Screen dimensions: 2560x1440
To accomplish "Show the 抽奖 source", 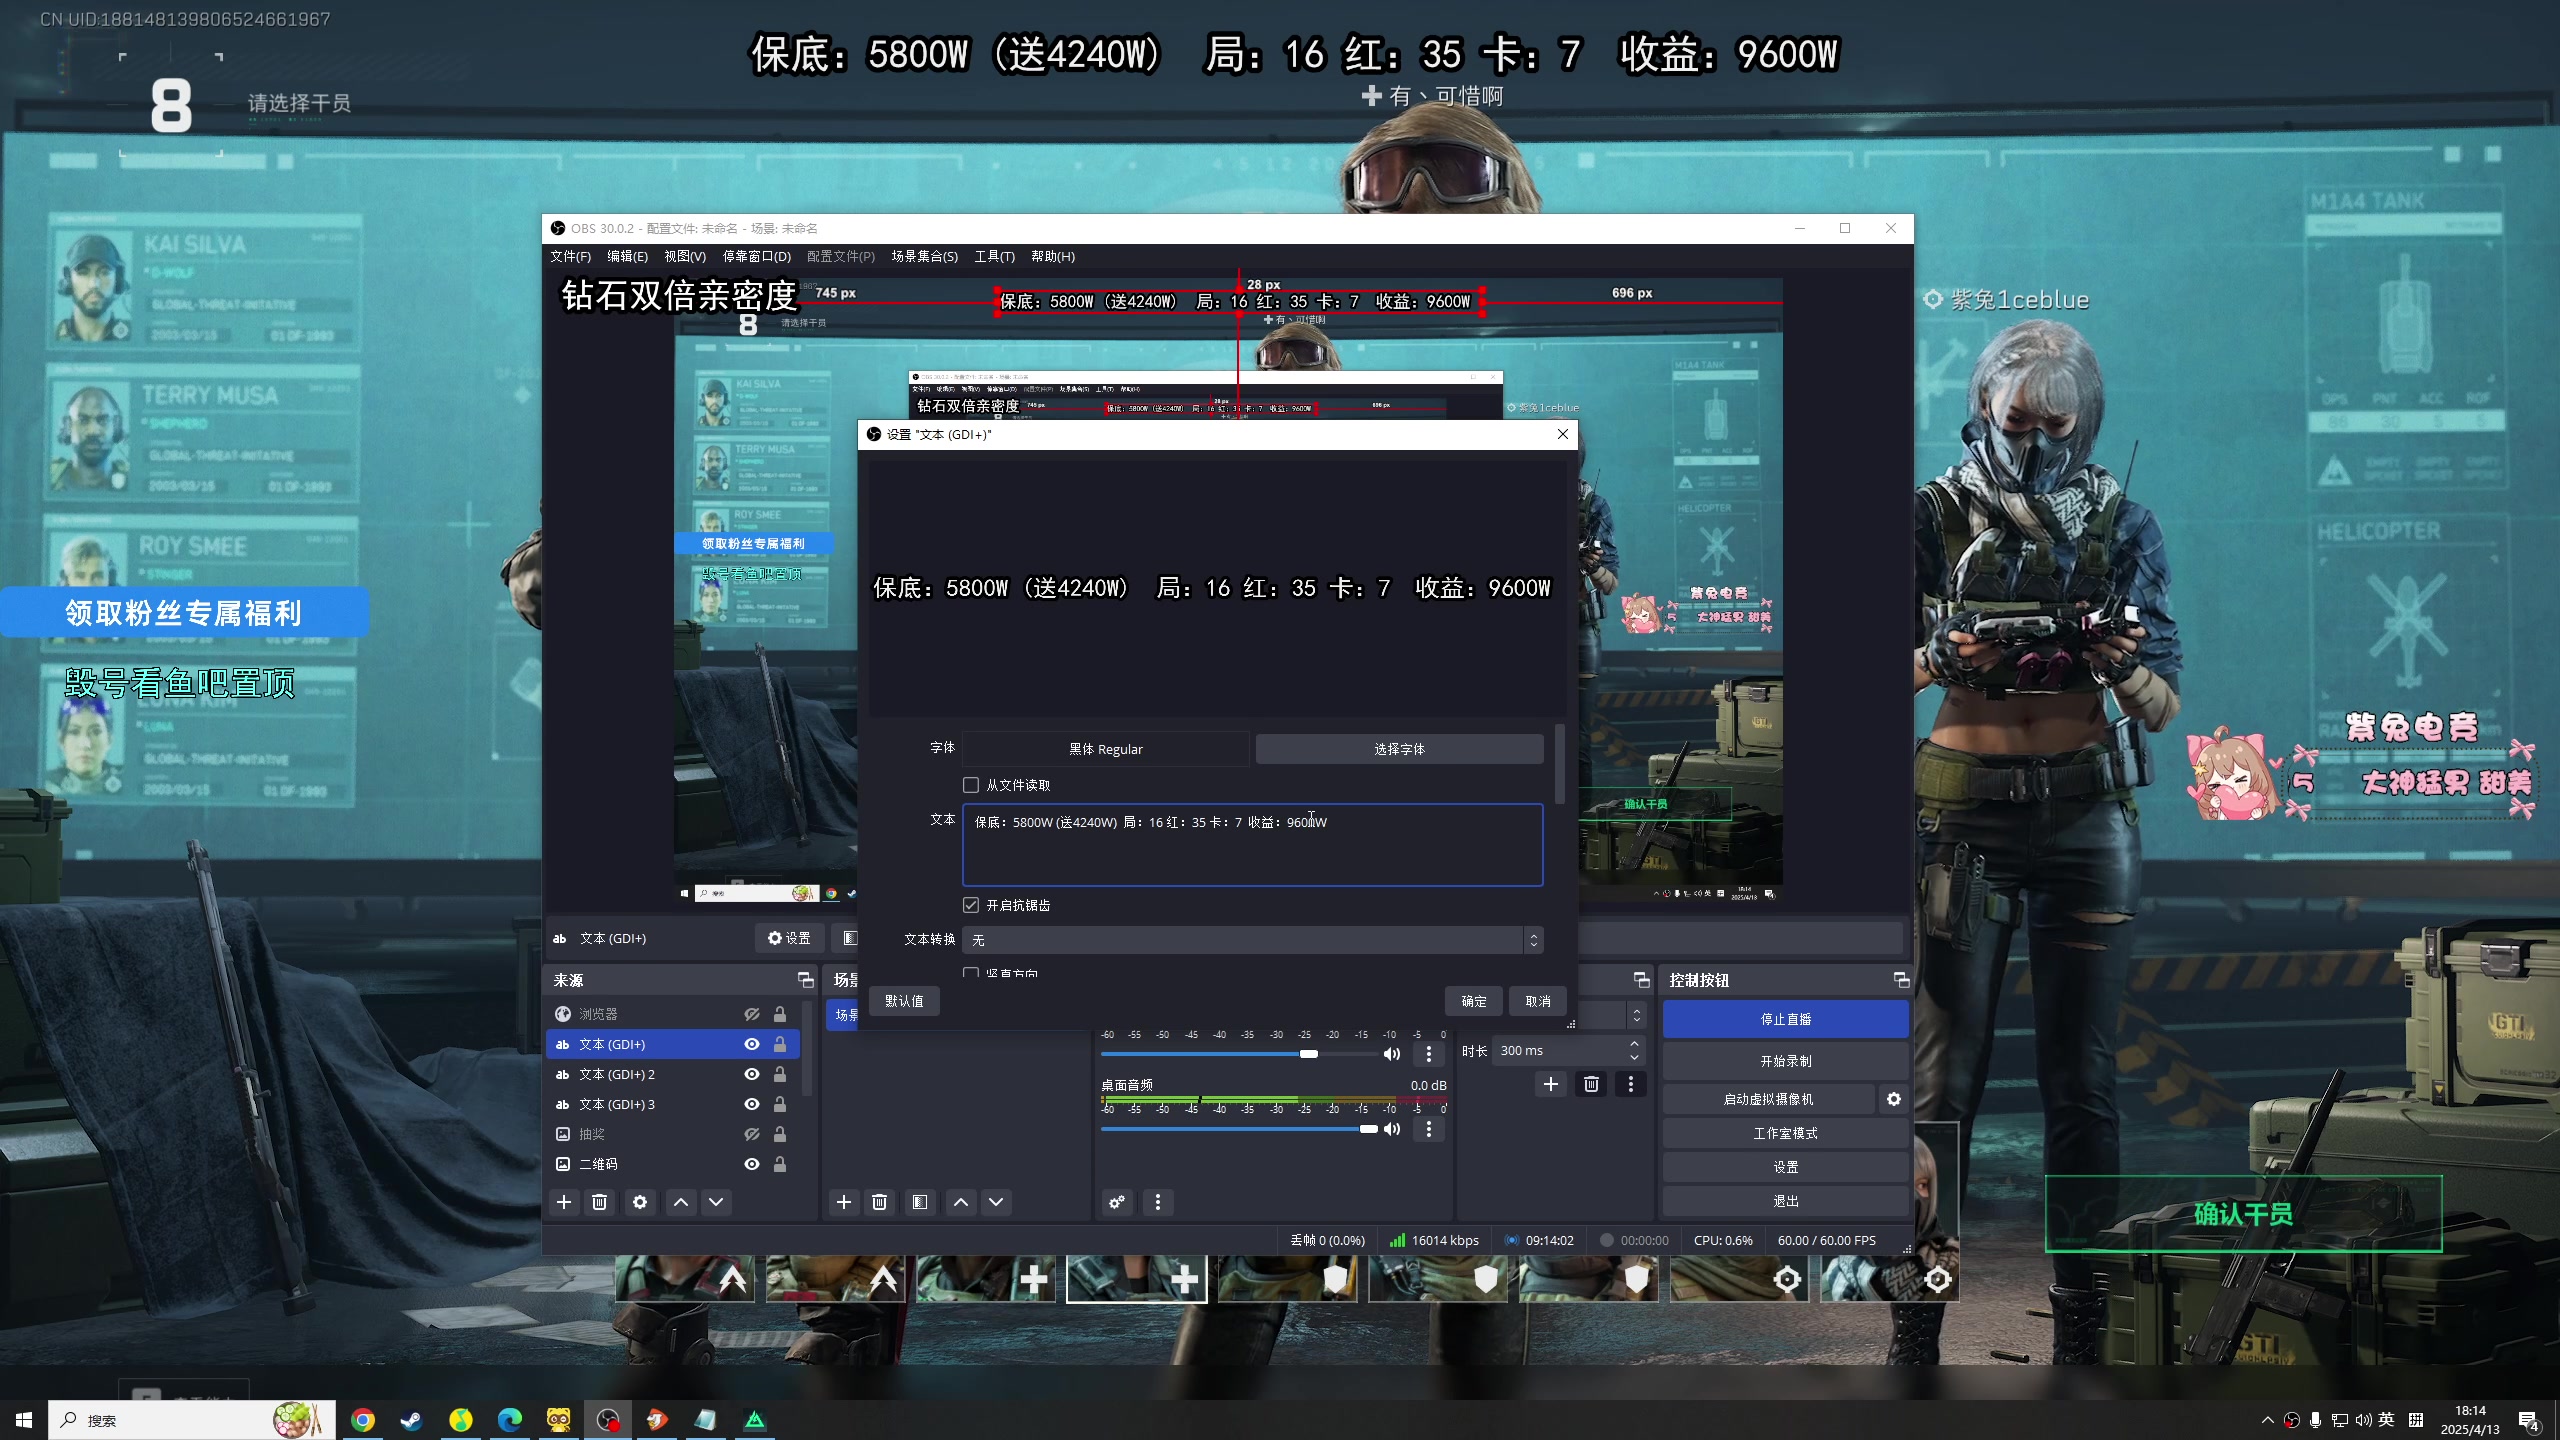I will coord(752,1134).
